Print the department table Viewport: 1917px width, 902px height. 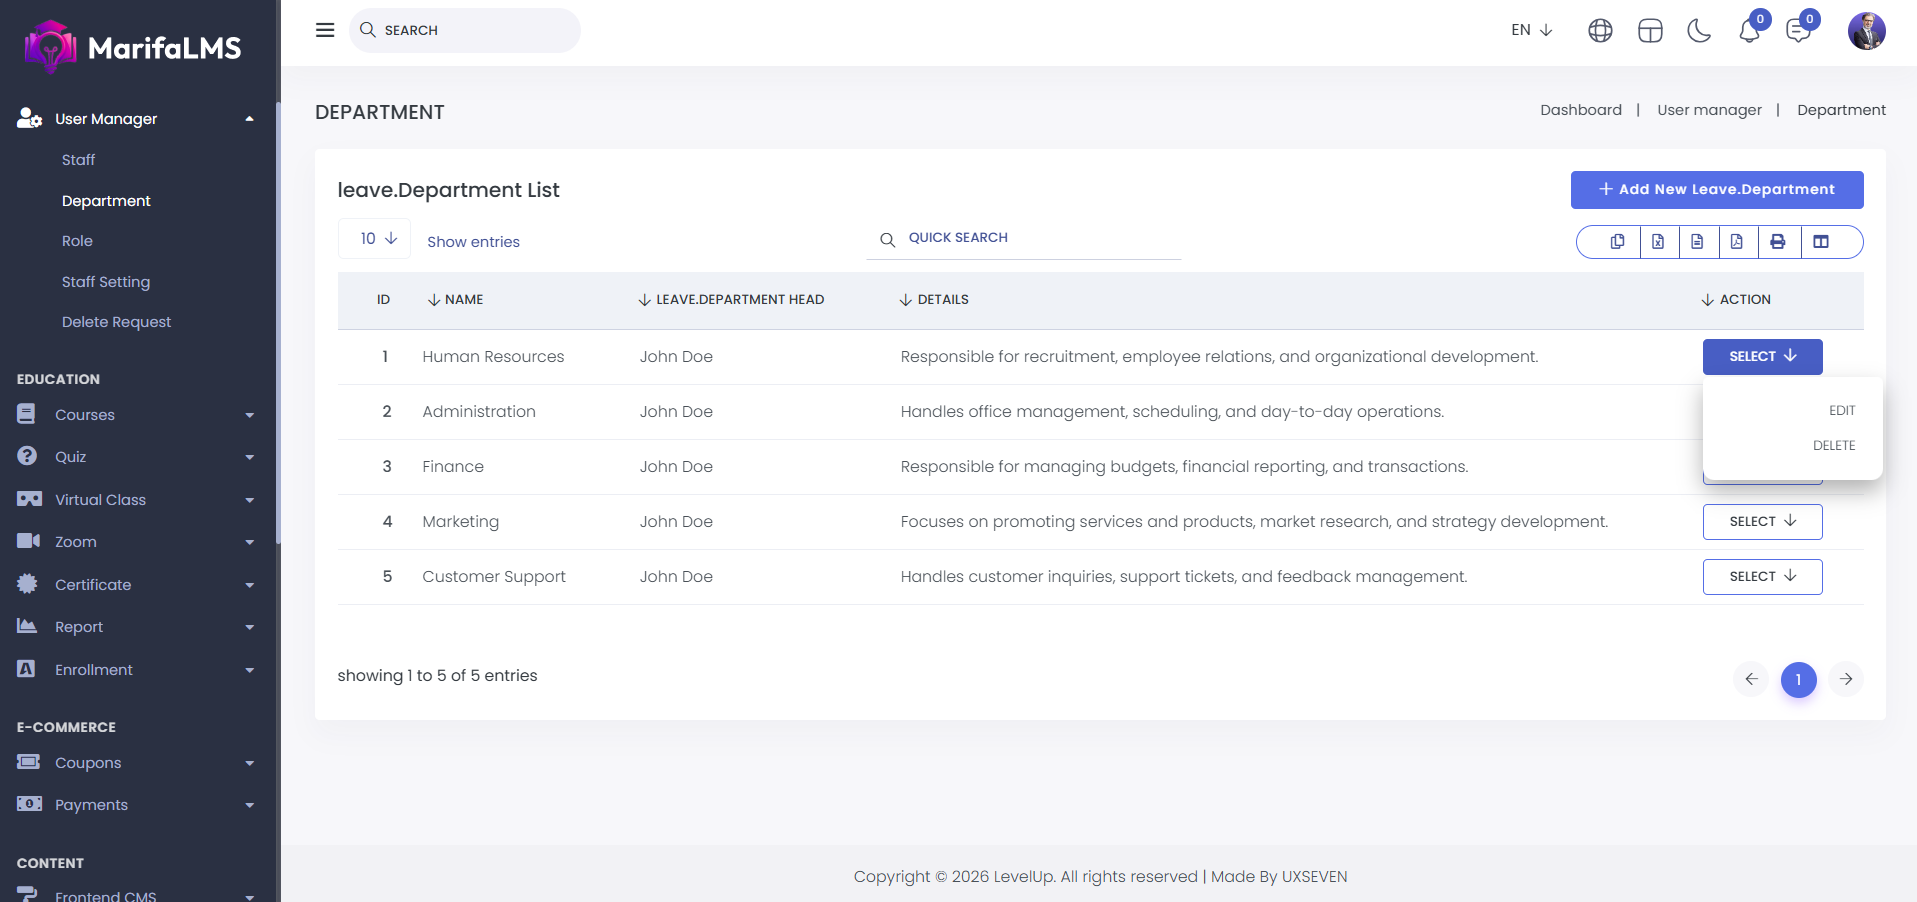click(x=1777, y=242)
